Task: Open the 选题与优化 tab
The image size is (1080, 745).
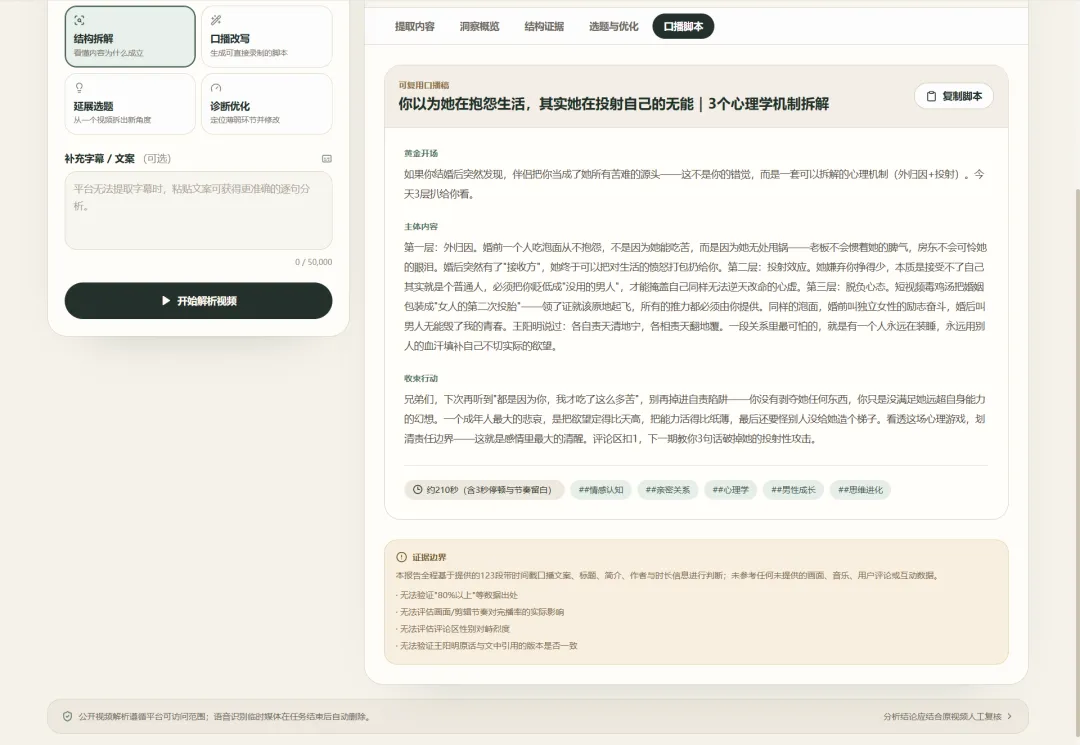Action: (613, 26)
